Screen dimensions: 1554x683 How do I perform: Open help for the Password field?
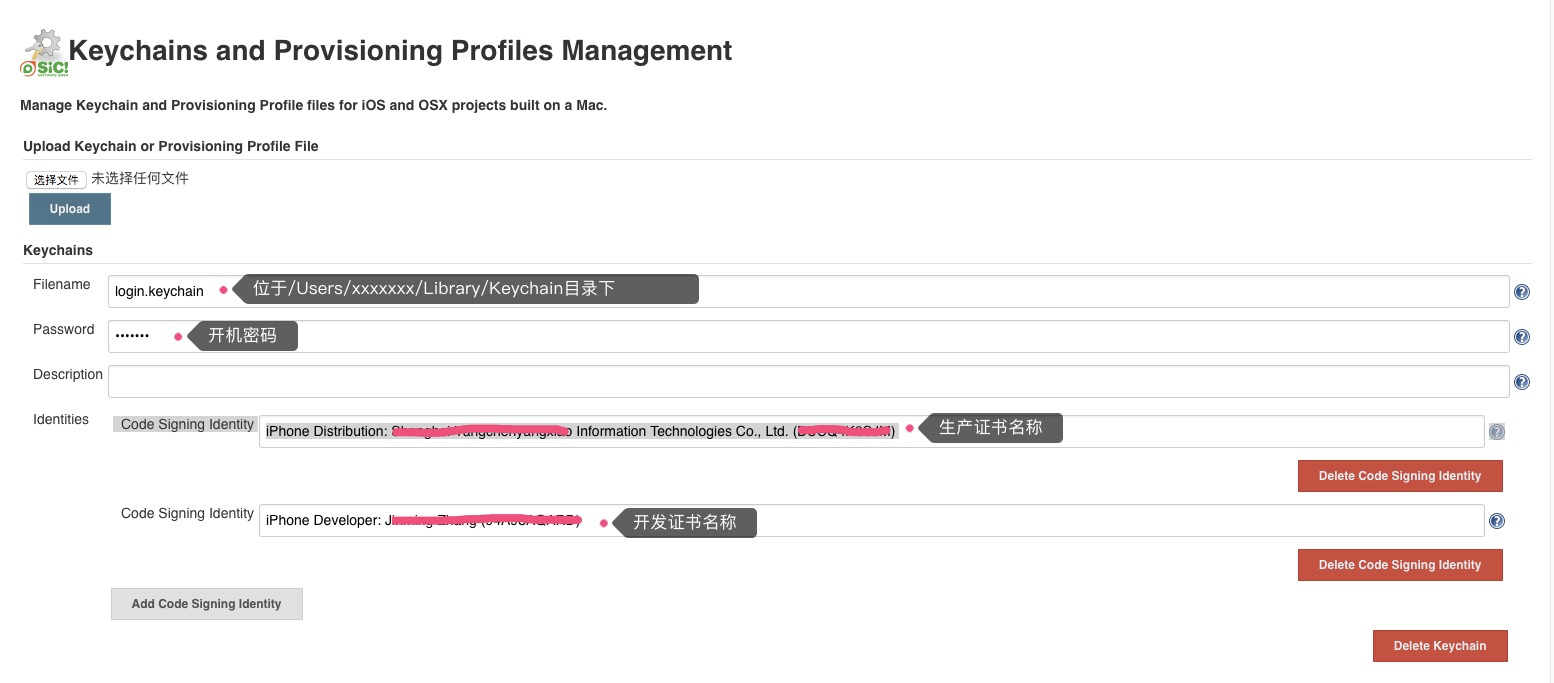pos(1522,337)
